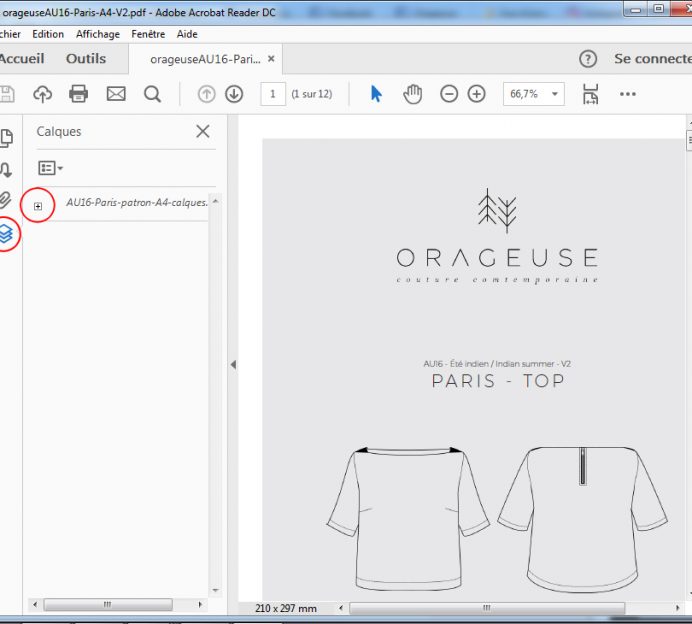Click the page number input field
This screenshot has height=624, width=692.
(x=273, y=94)
